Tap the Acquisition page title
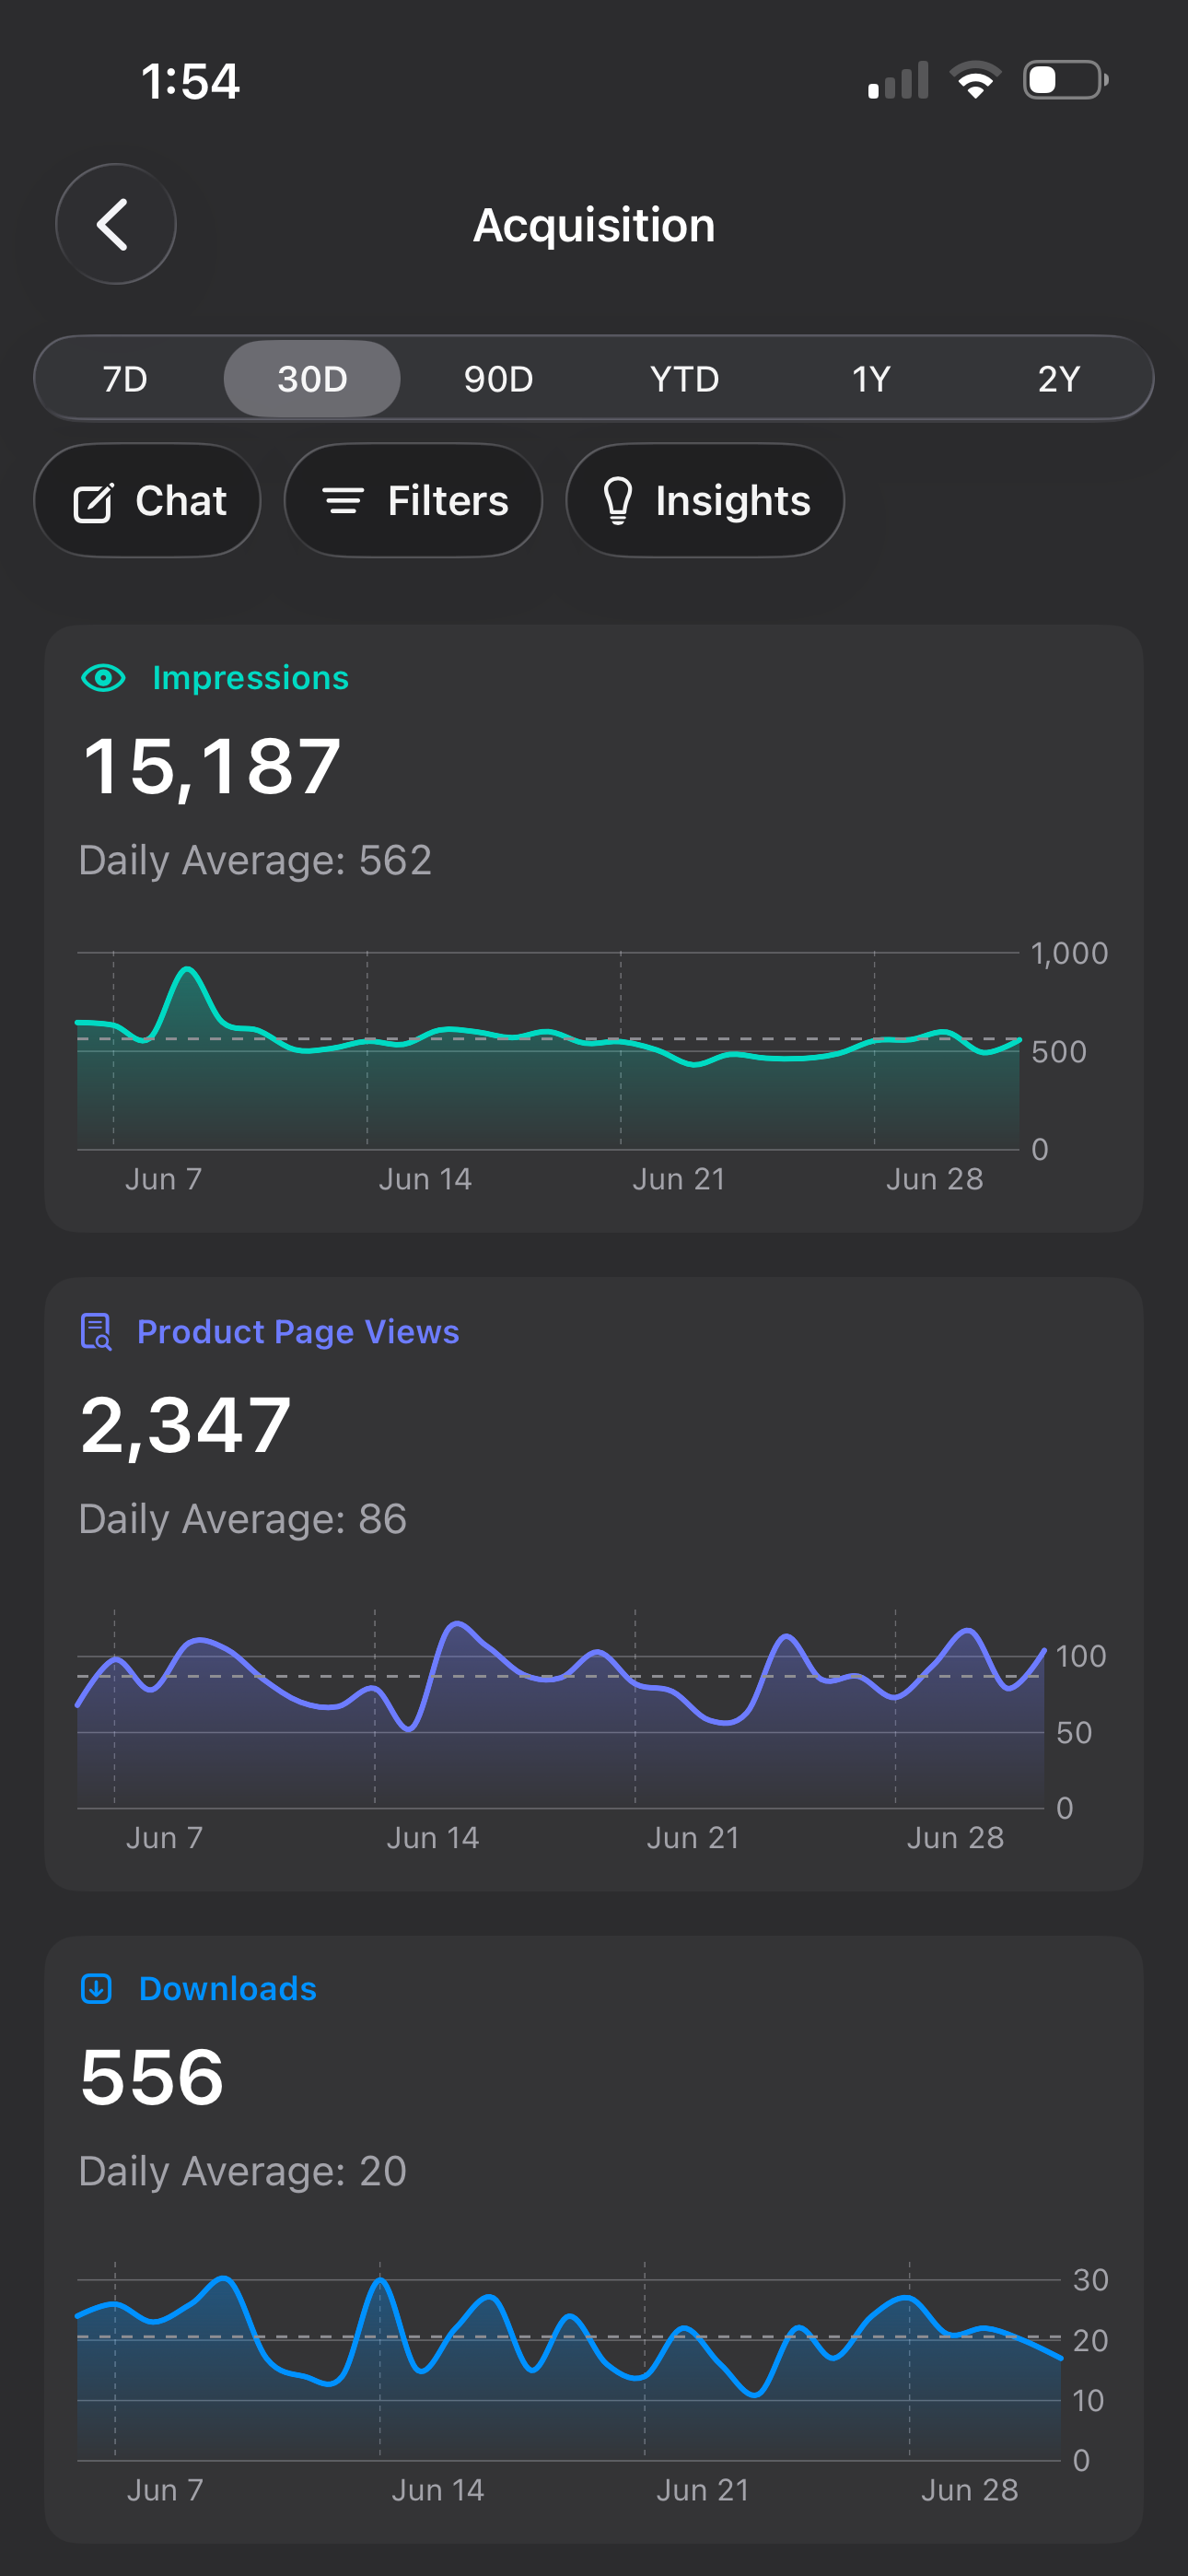 594,225
